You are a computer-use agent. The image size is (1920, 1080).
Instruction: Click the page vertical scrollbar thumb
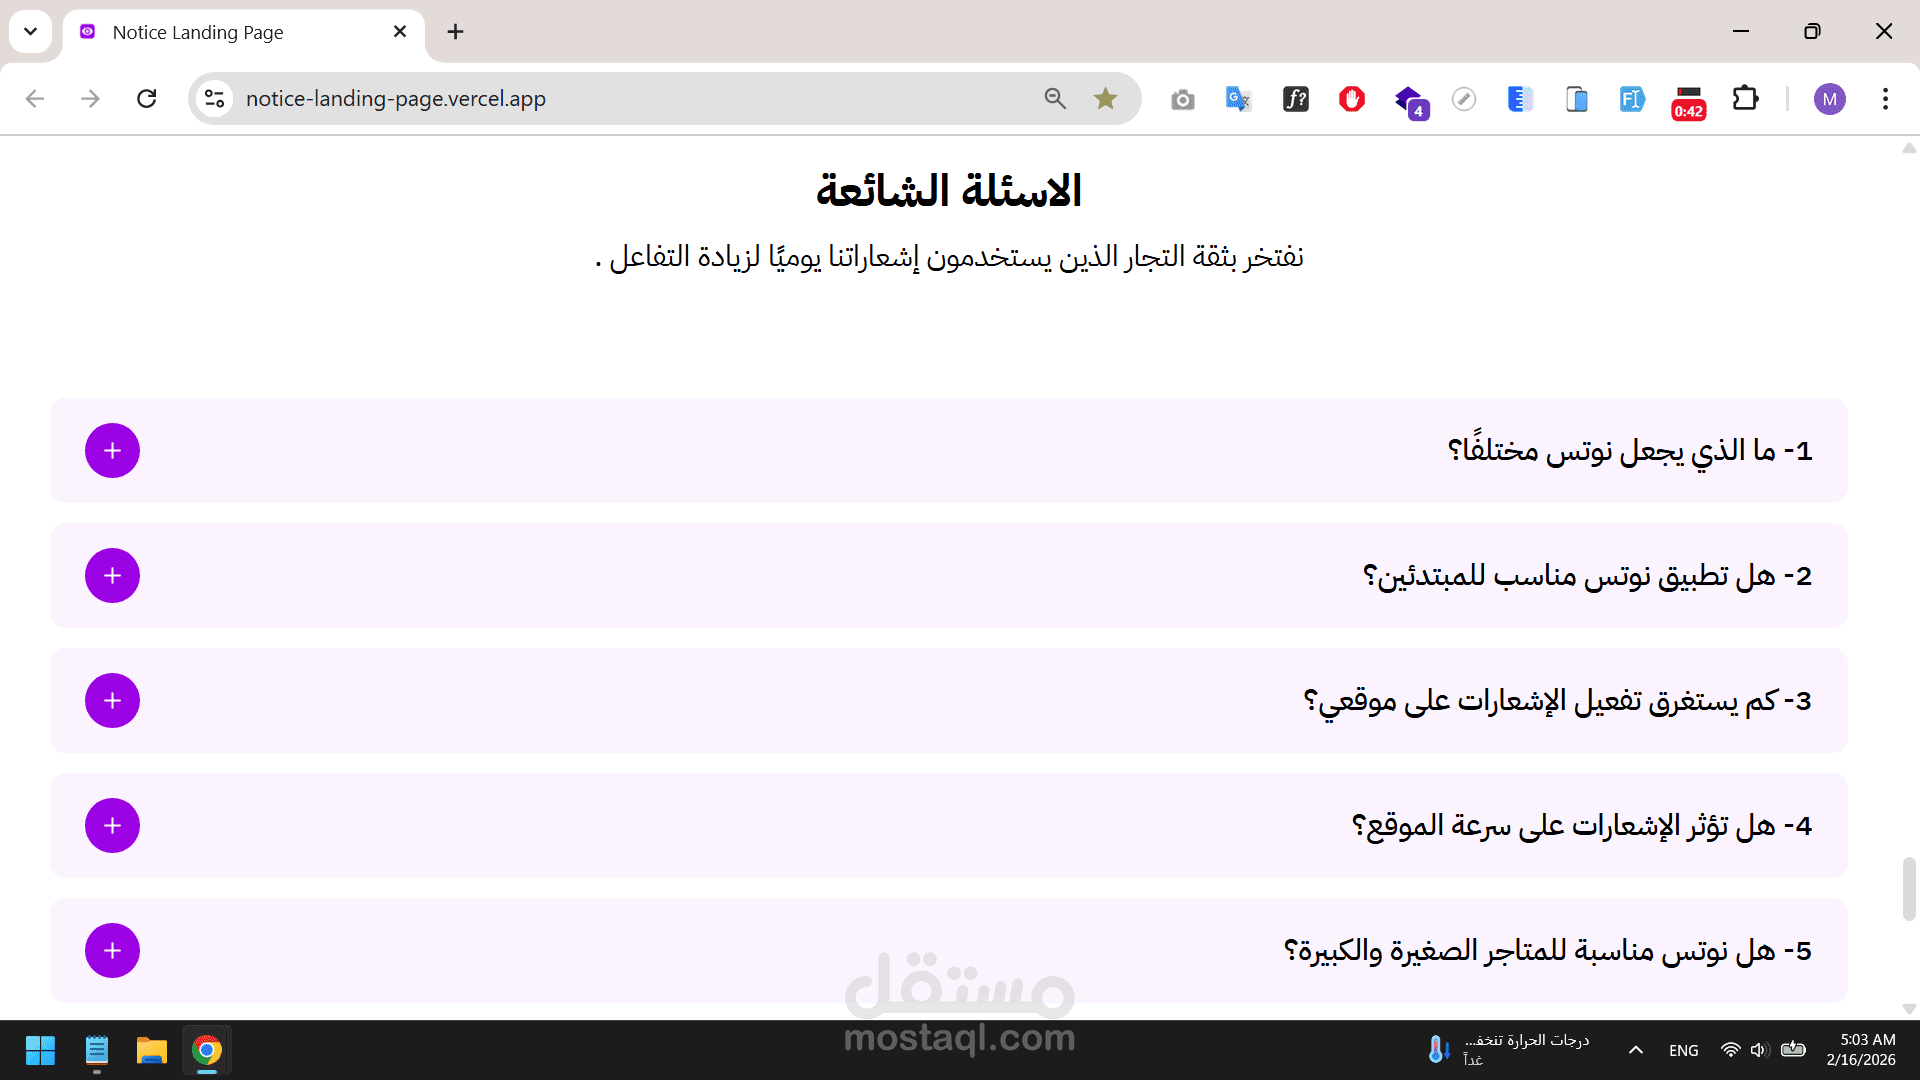pyautogui.click(x=1908, y=888)
